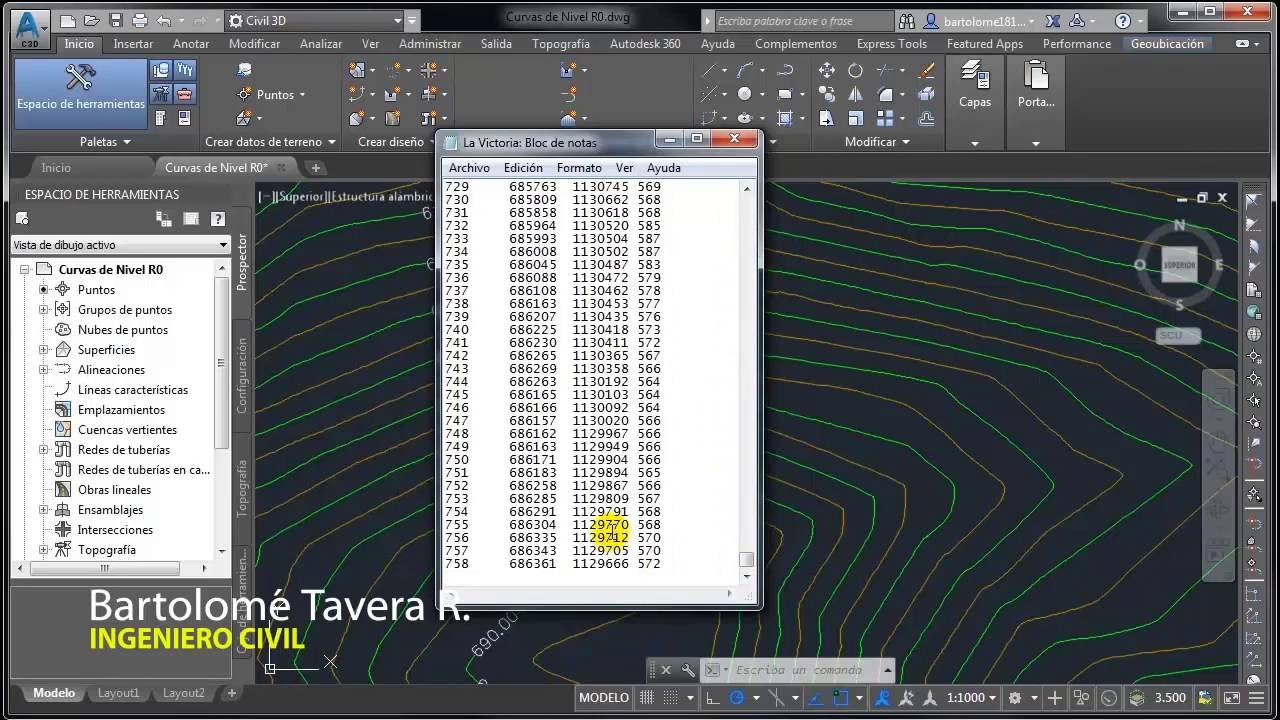Open the Archivo menu in Bloc de notas
The image size is (1280, 720).
(469, 168)
